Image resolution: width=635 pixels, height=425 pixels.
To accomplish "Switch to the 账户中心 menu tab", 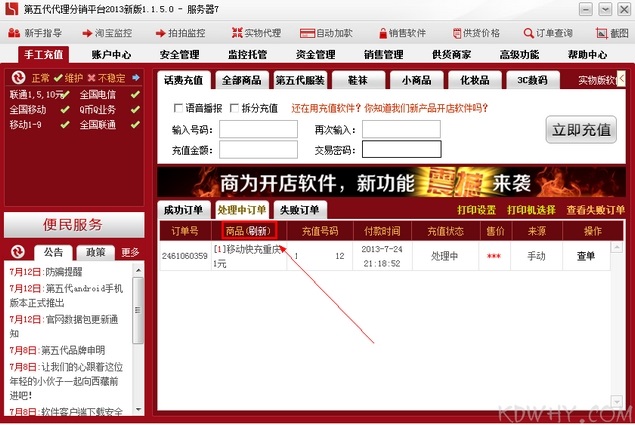I will click(111, 54).
